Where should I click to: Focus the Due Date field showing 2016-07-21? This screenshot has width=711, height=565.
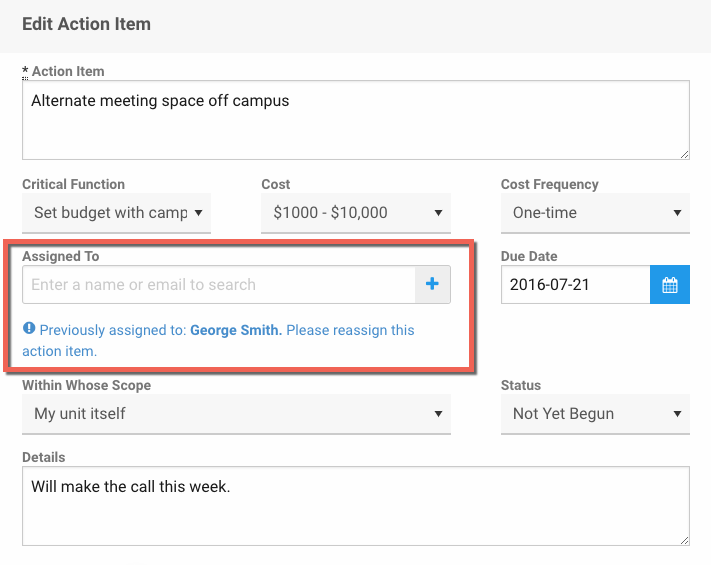[575, 285]
